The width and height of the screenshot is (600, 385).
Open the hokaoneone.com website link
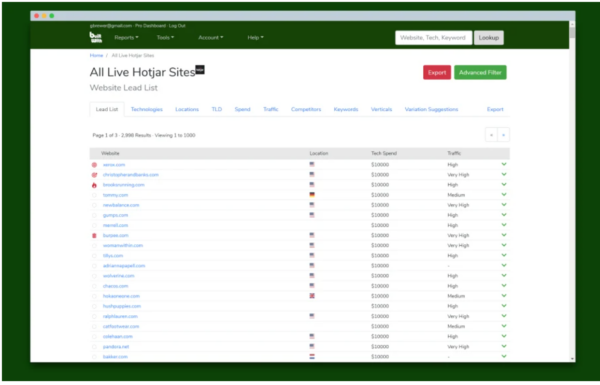[121, 296]
